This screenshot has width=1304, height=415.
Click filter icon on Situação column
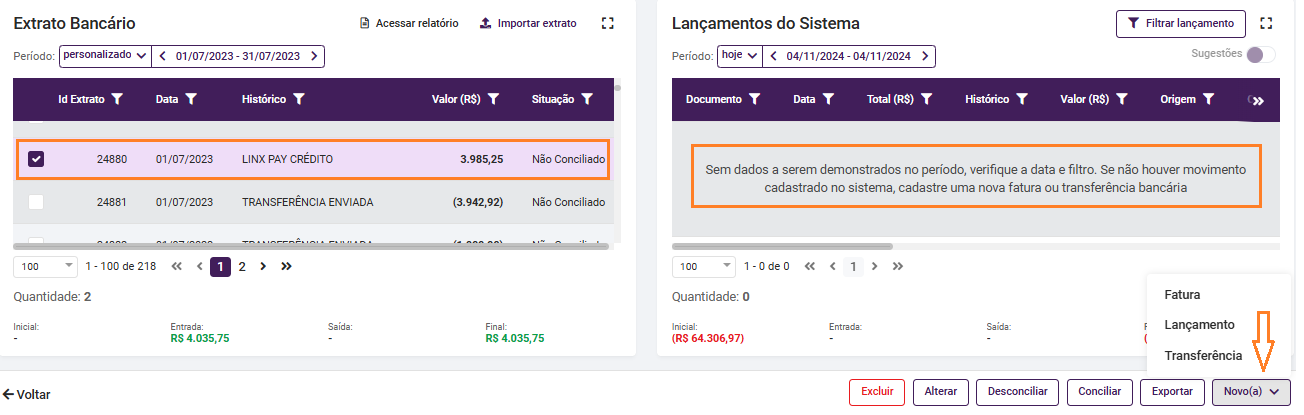(587, 99)
